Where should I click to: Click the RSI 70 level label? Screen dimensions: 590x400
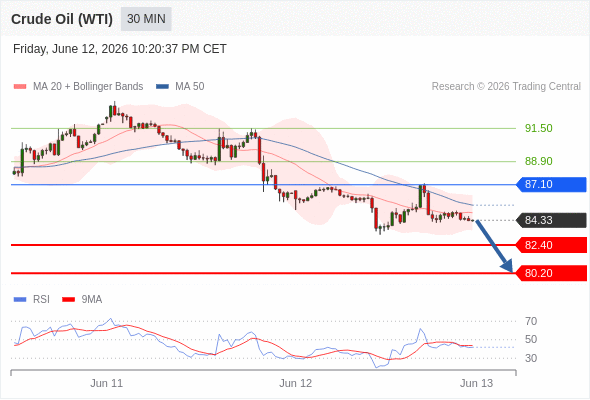tap(531, 321)
